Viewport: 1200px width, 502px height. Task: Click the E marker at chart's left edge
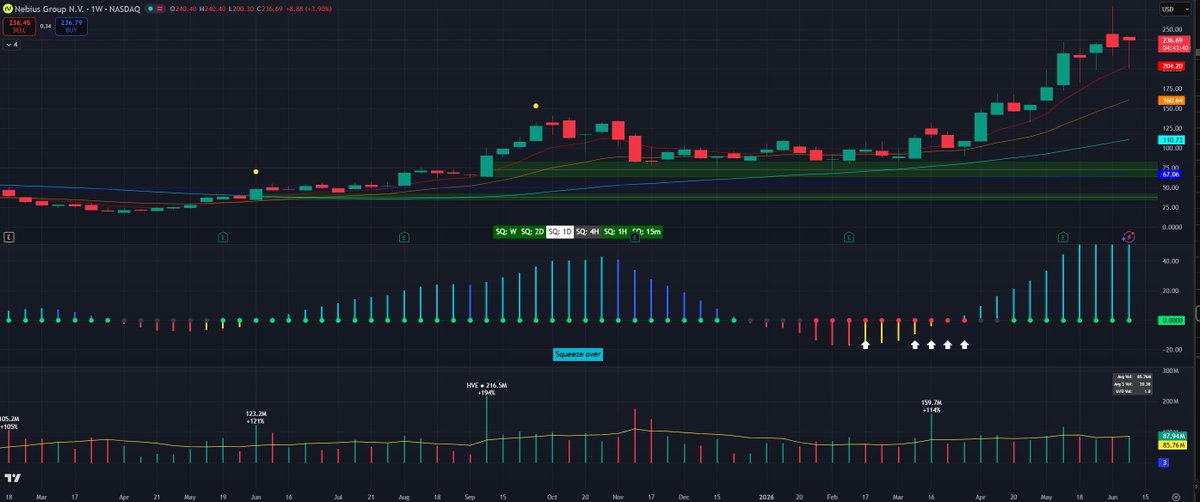click(8, 237)
